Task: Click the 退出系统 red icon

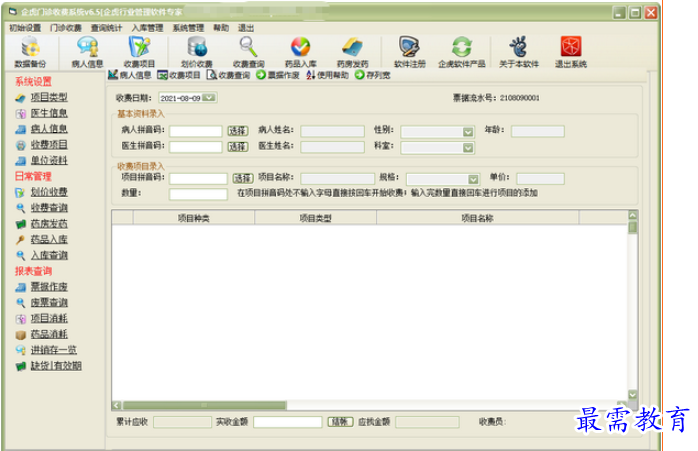Action: pyautogui.click(x=571, y=52)
